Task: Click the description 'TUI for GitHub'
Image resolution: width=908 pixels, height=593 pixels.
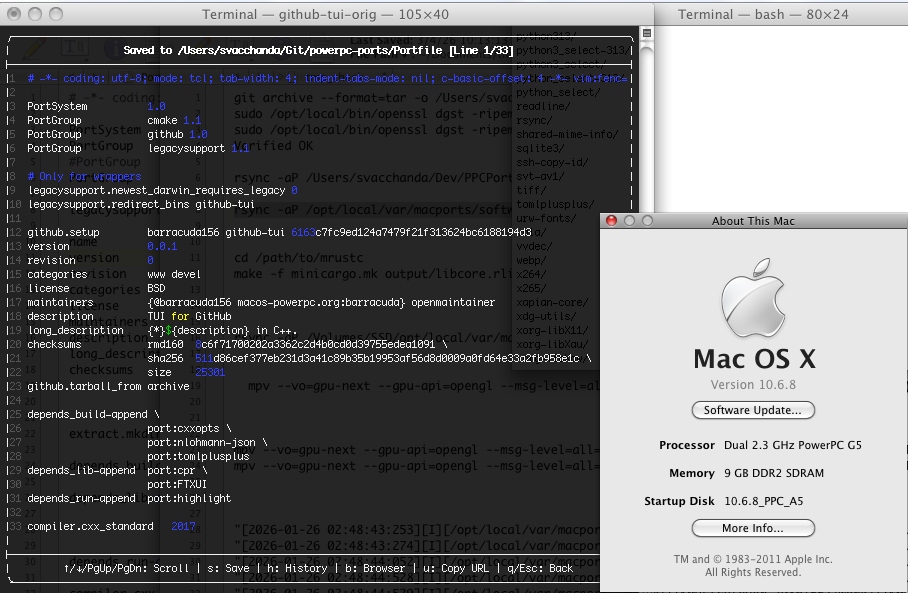Action: point(189,316)
